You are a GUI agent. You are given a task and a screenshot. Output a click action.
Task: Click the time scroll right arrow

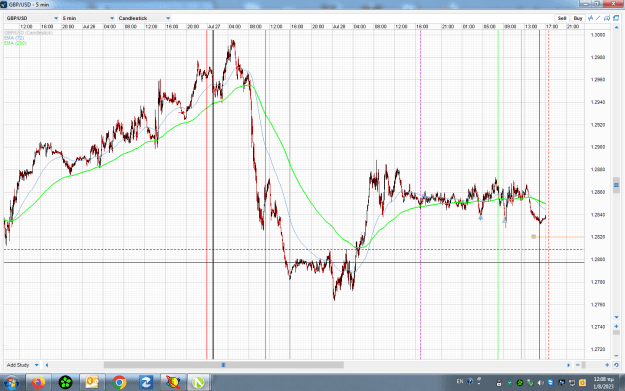tap(569, 365)
